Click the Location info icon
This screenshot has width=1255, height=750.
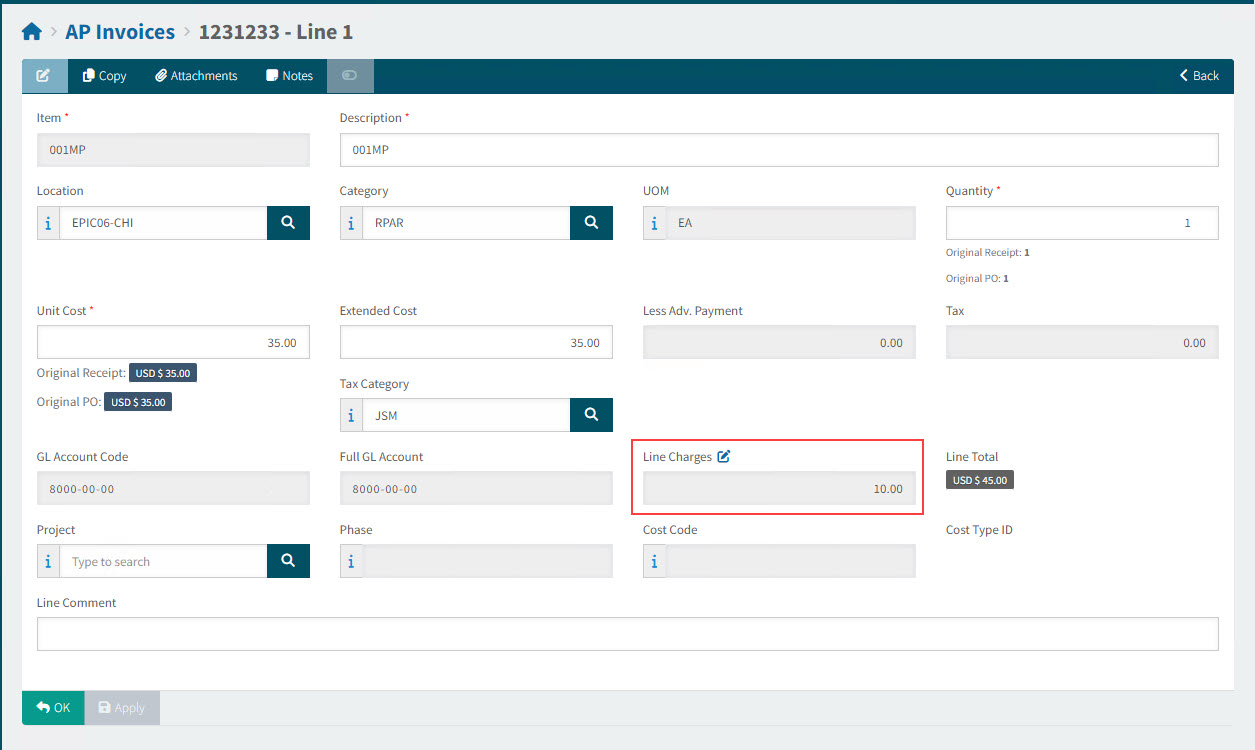[x=48, y=223]
